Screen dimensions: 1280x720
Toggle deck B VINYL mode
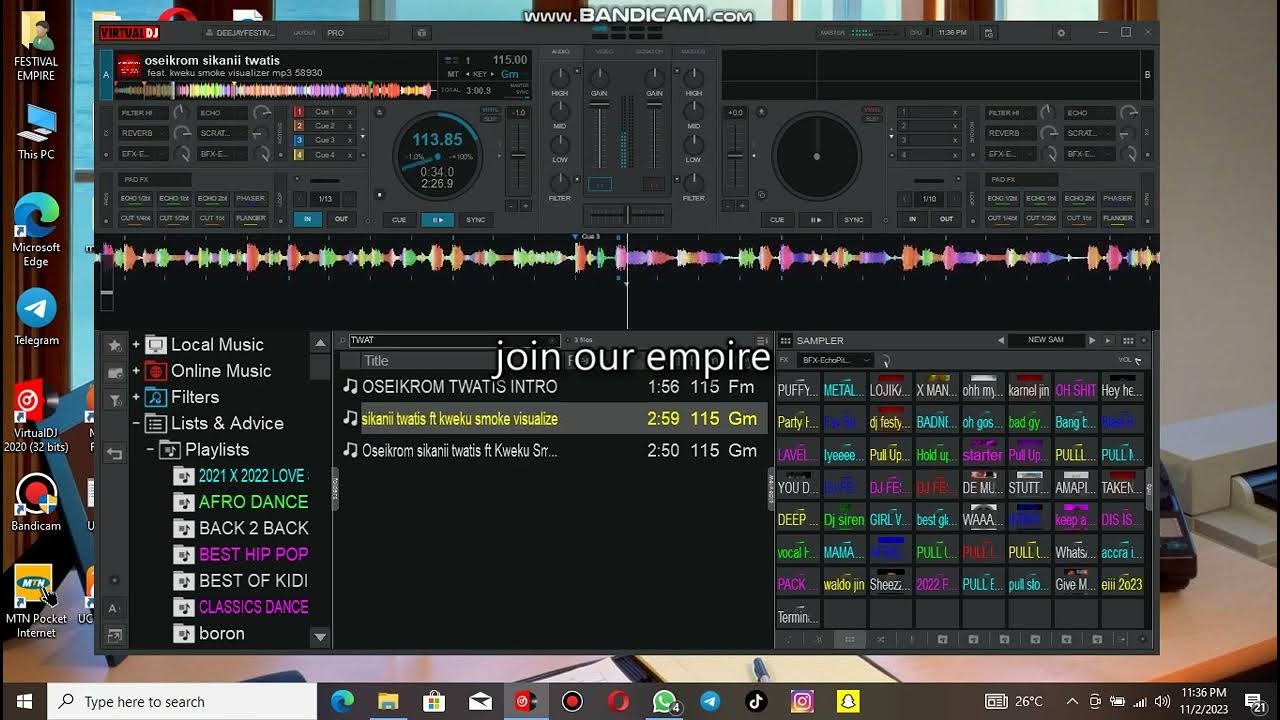871,110
